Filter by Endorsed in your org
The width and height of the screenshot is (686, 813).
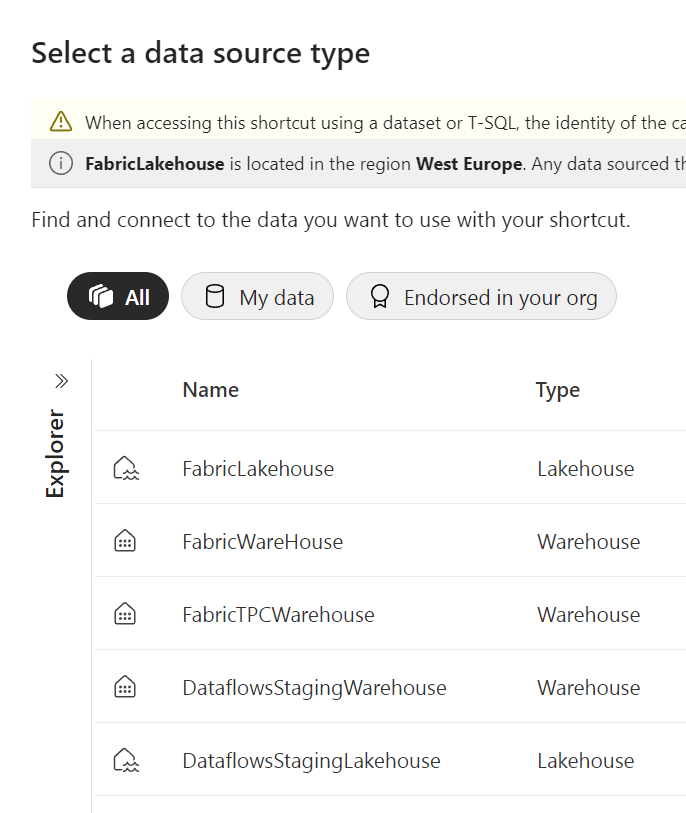[x=481, y=297]
